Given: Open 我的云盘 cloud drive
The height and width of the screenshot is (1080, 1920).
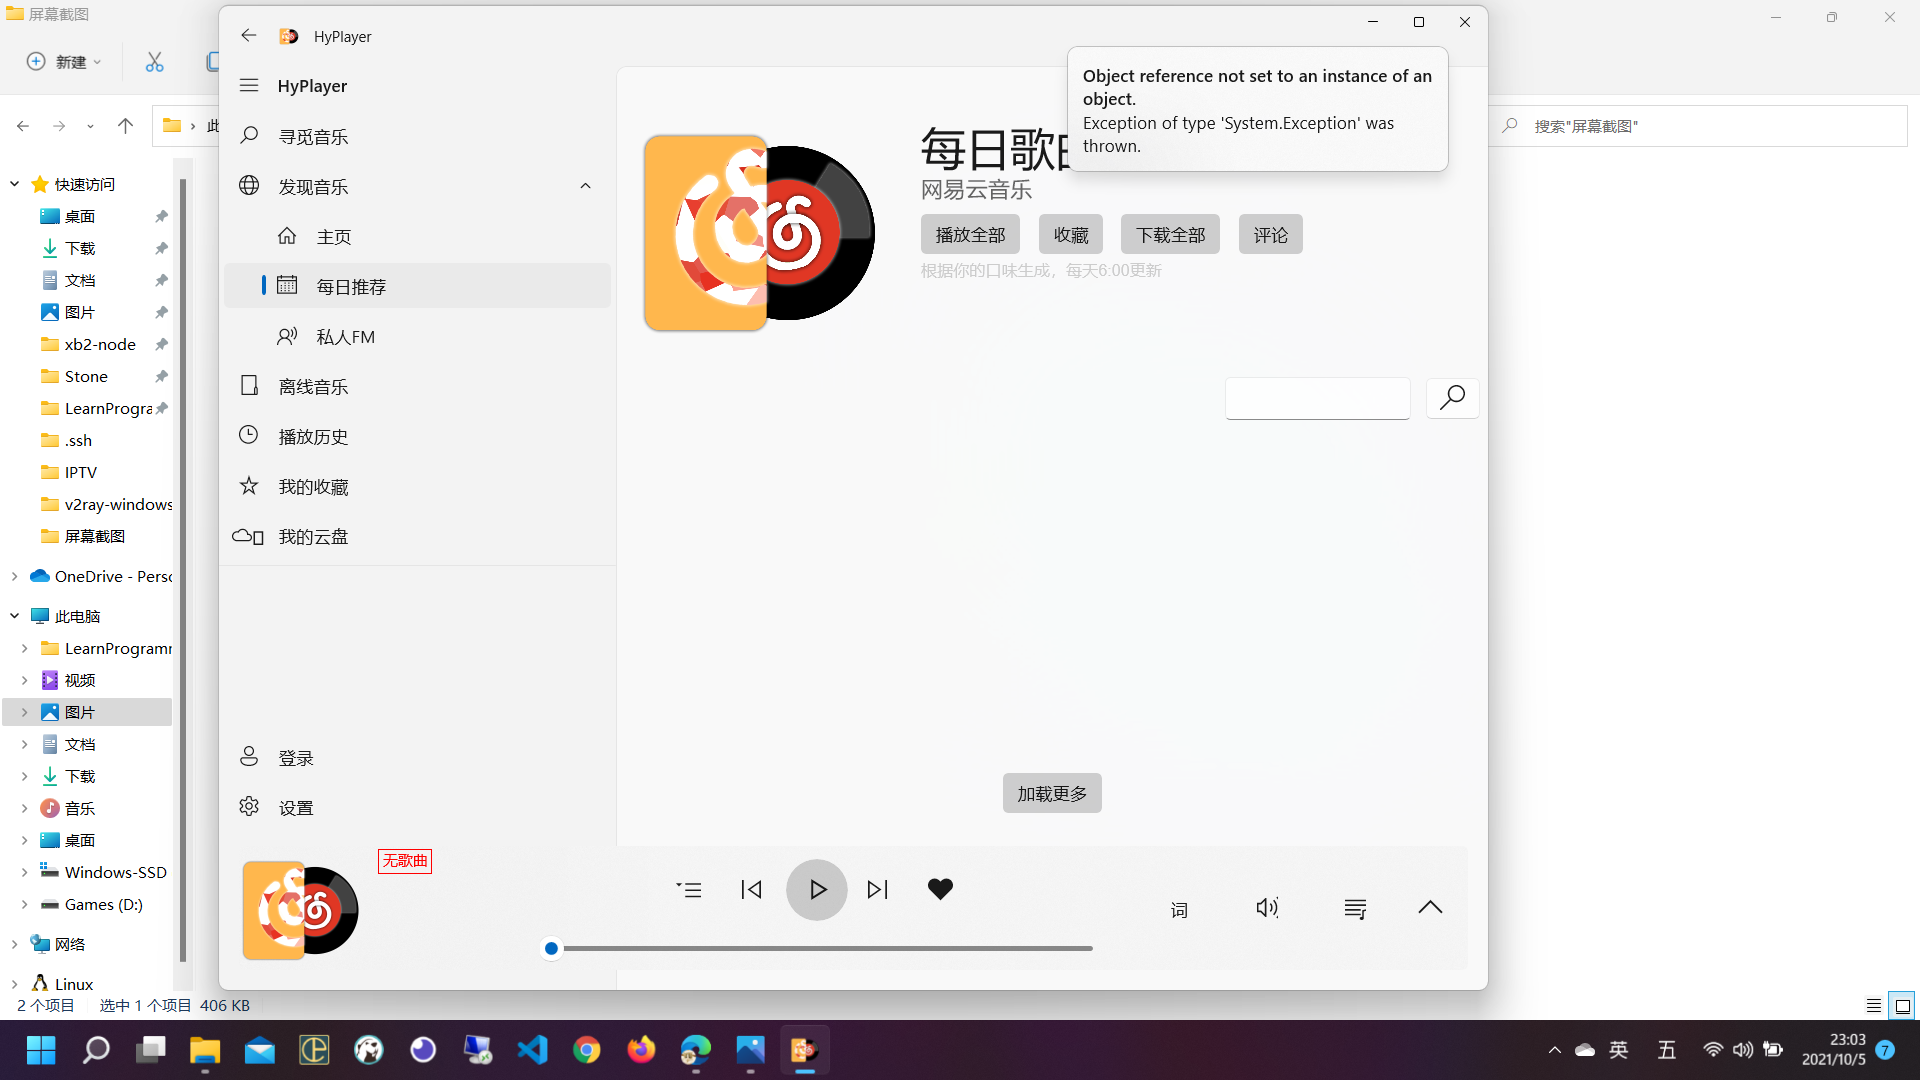Looking at the screenshot, I should click(x=313, y=536).
